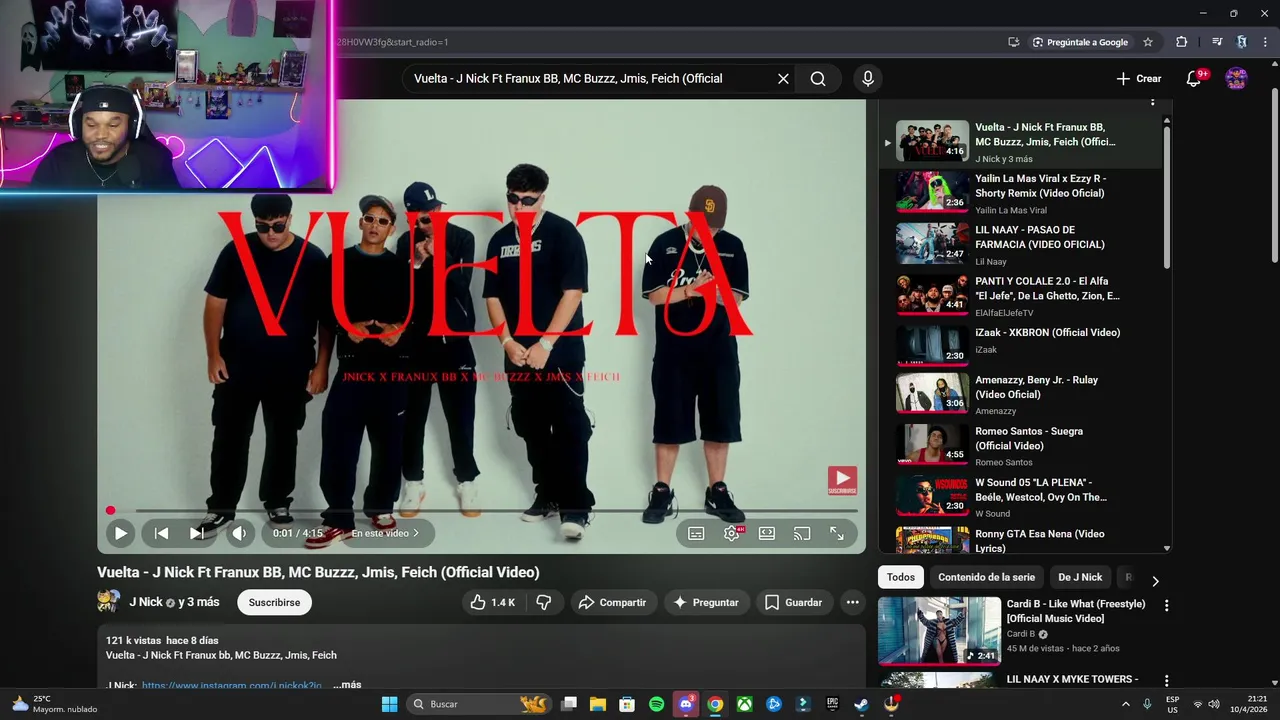Open Spotify from the taskbar
This screenshot has height=720, width=1280.
656,704
